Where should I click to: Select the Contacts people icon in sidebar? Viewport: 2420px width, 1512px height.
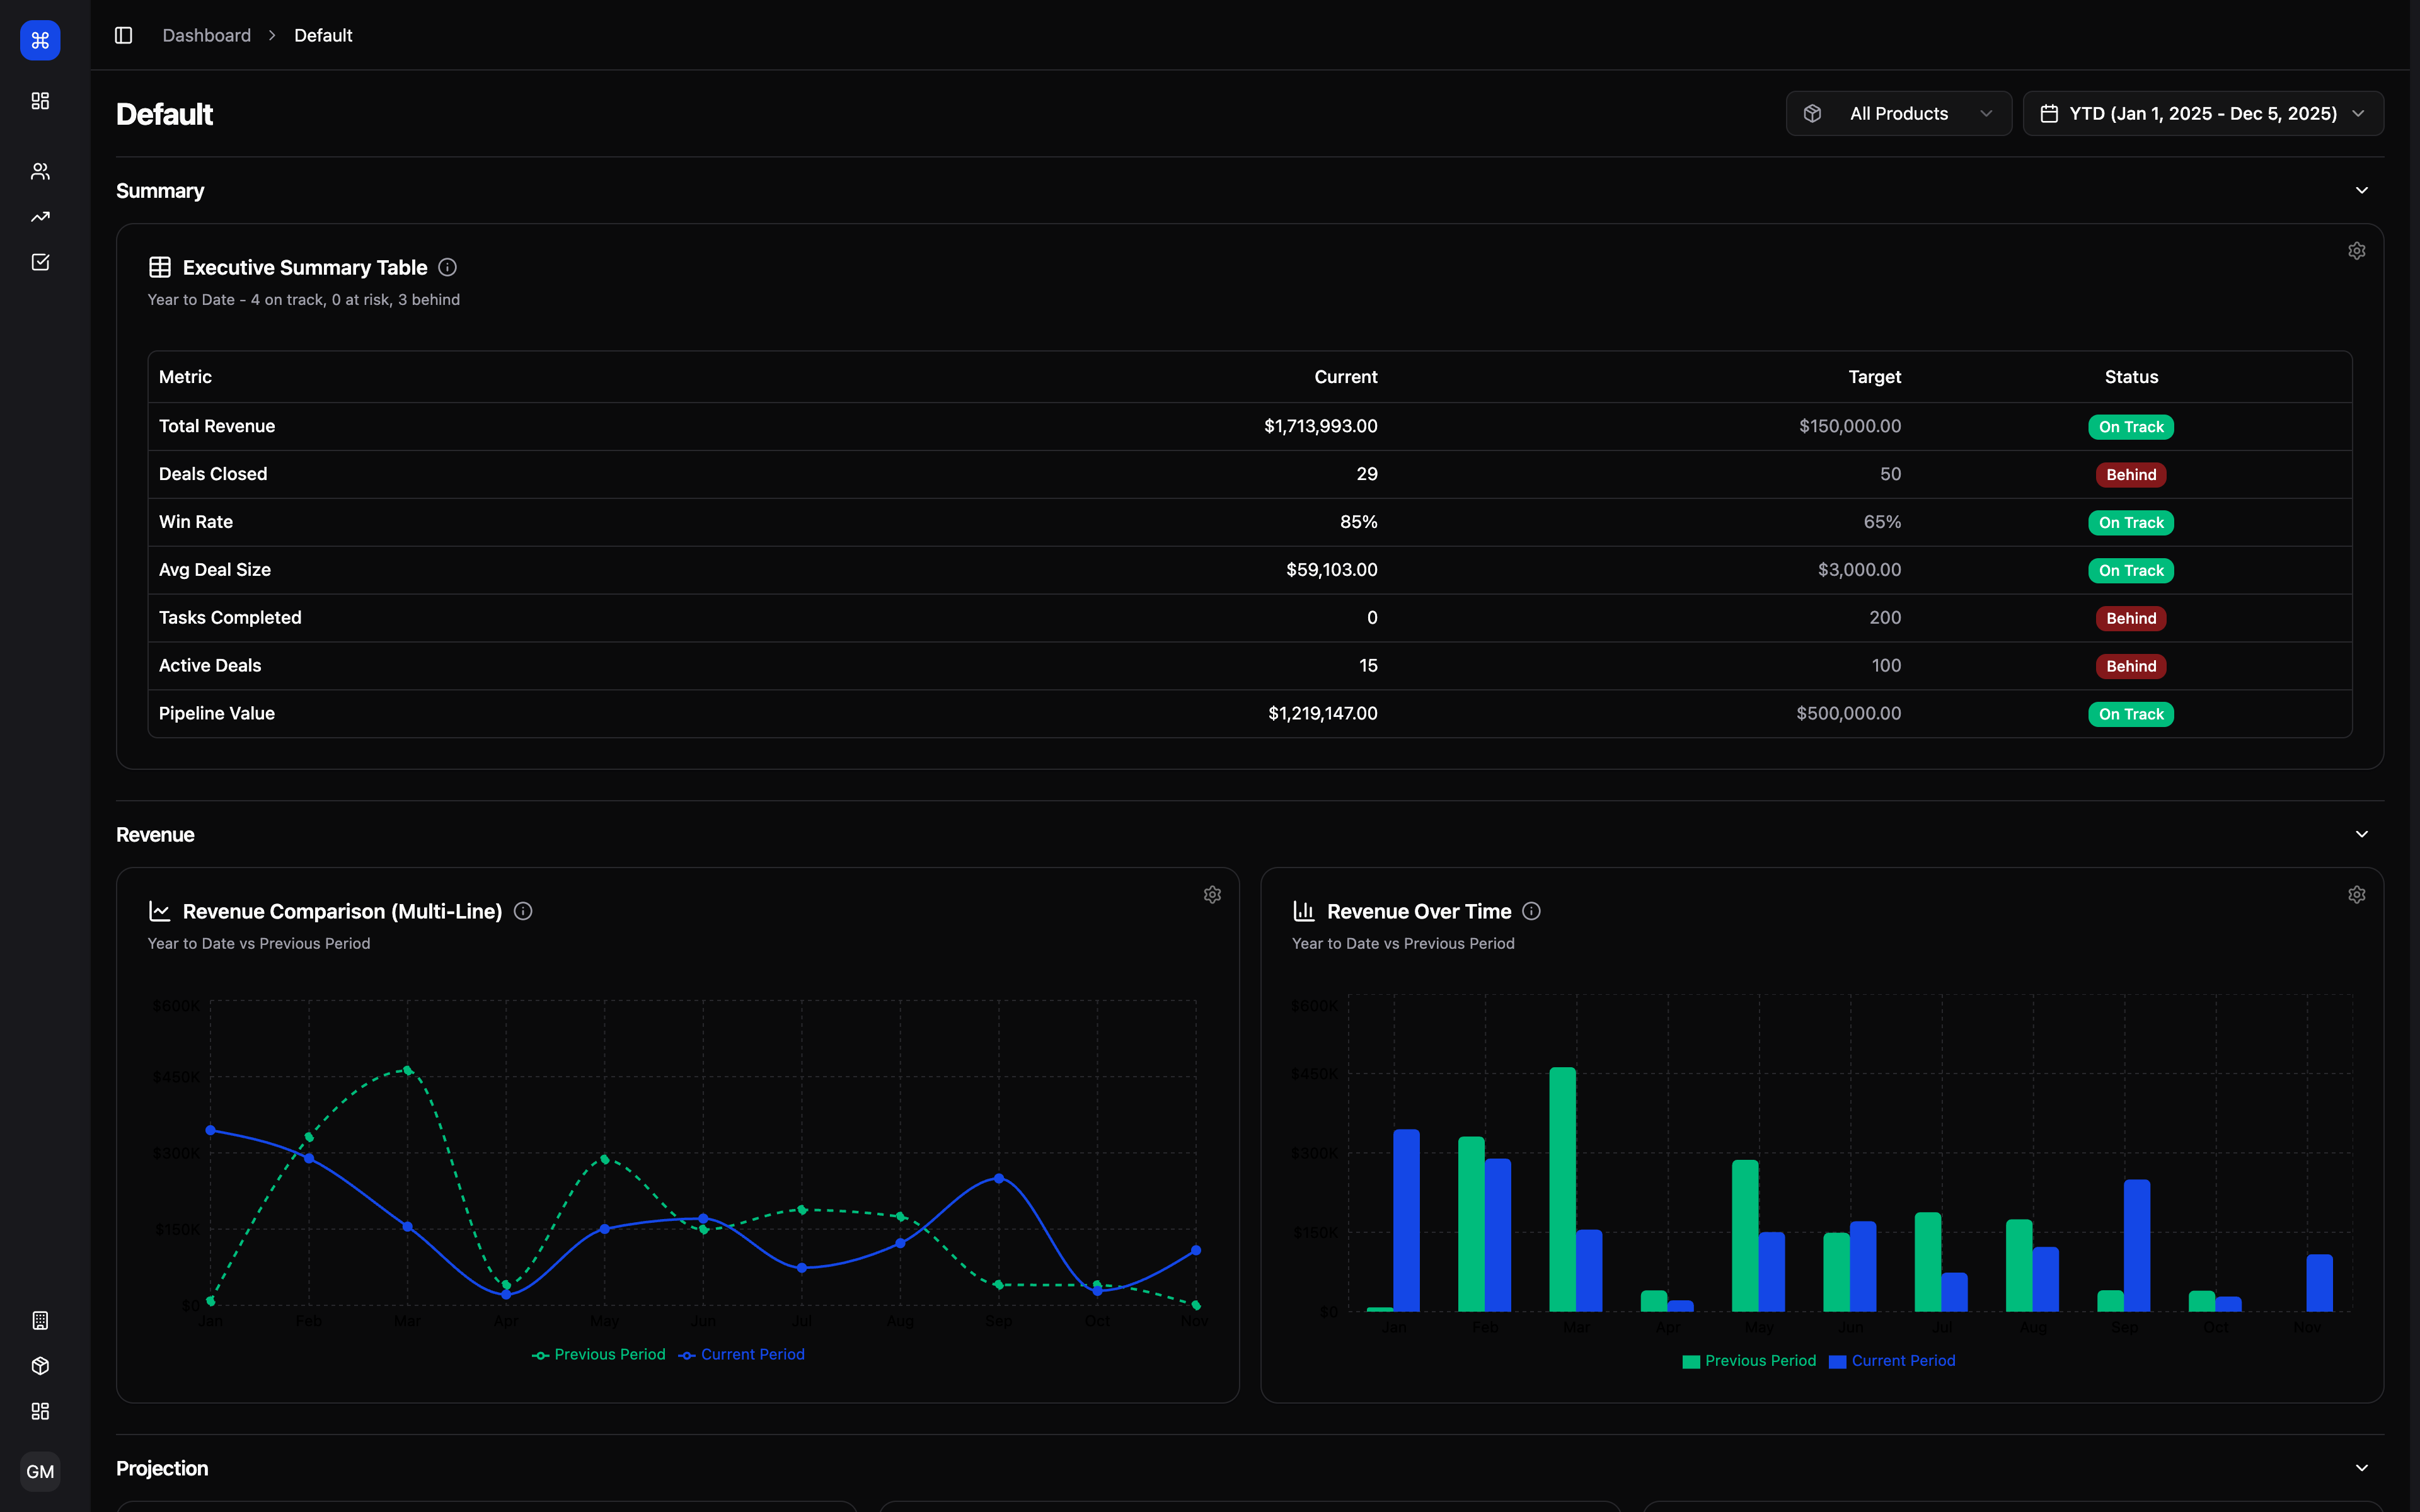pyautogui.click(x=40, y=170)
